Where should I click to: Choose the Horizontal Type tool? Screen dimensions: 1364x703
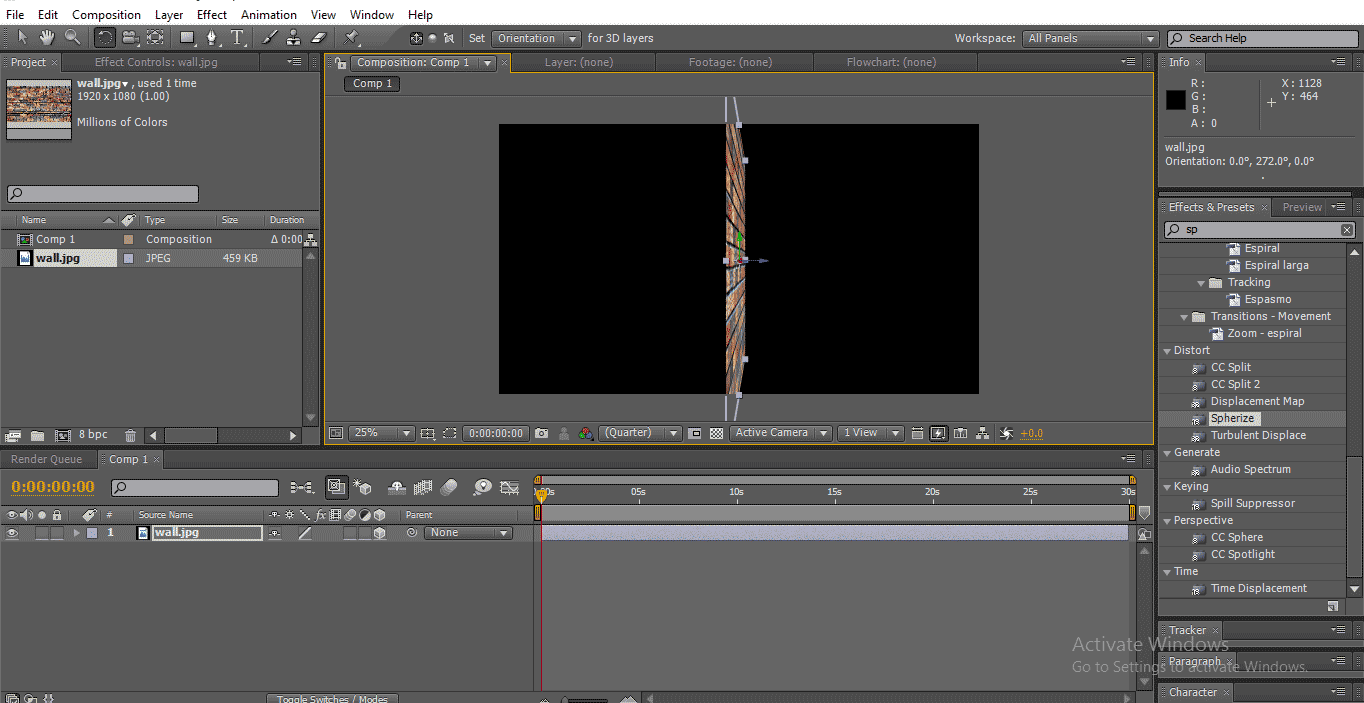tap(238, 38)
